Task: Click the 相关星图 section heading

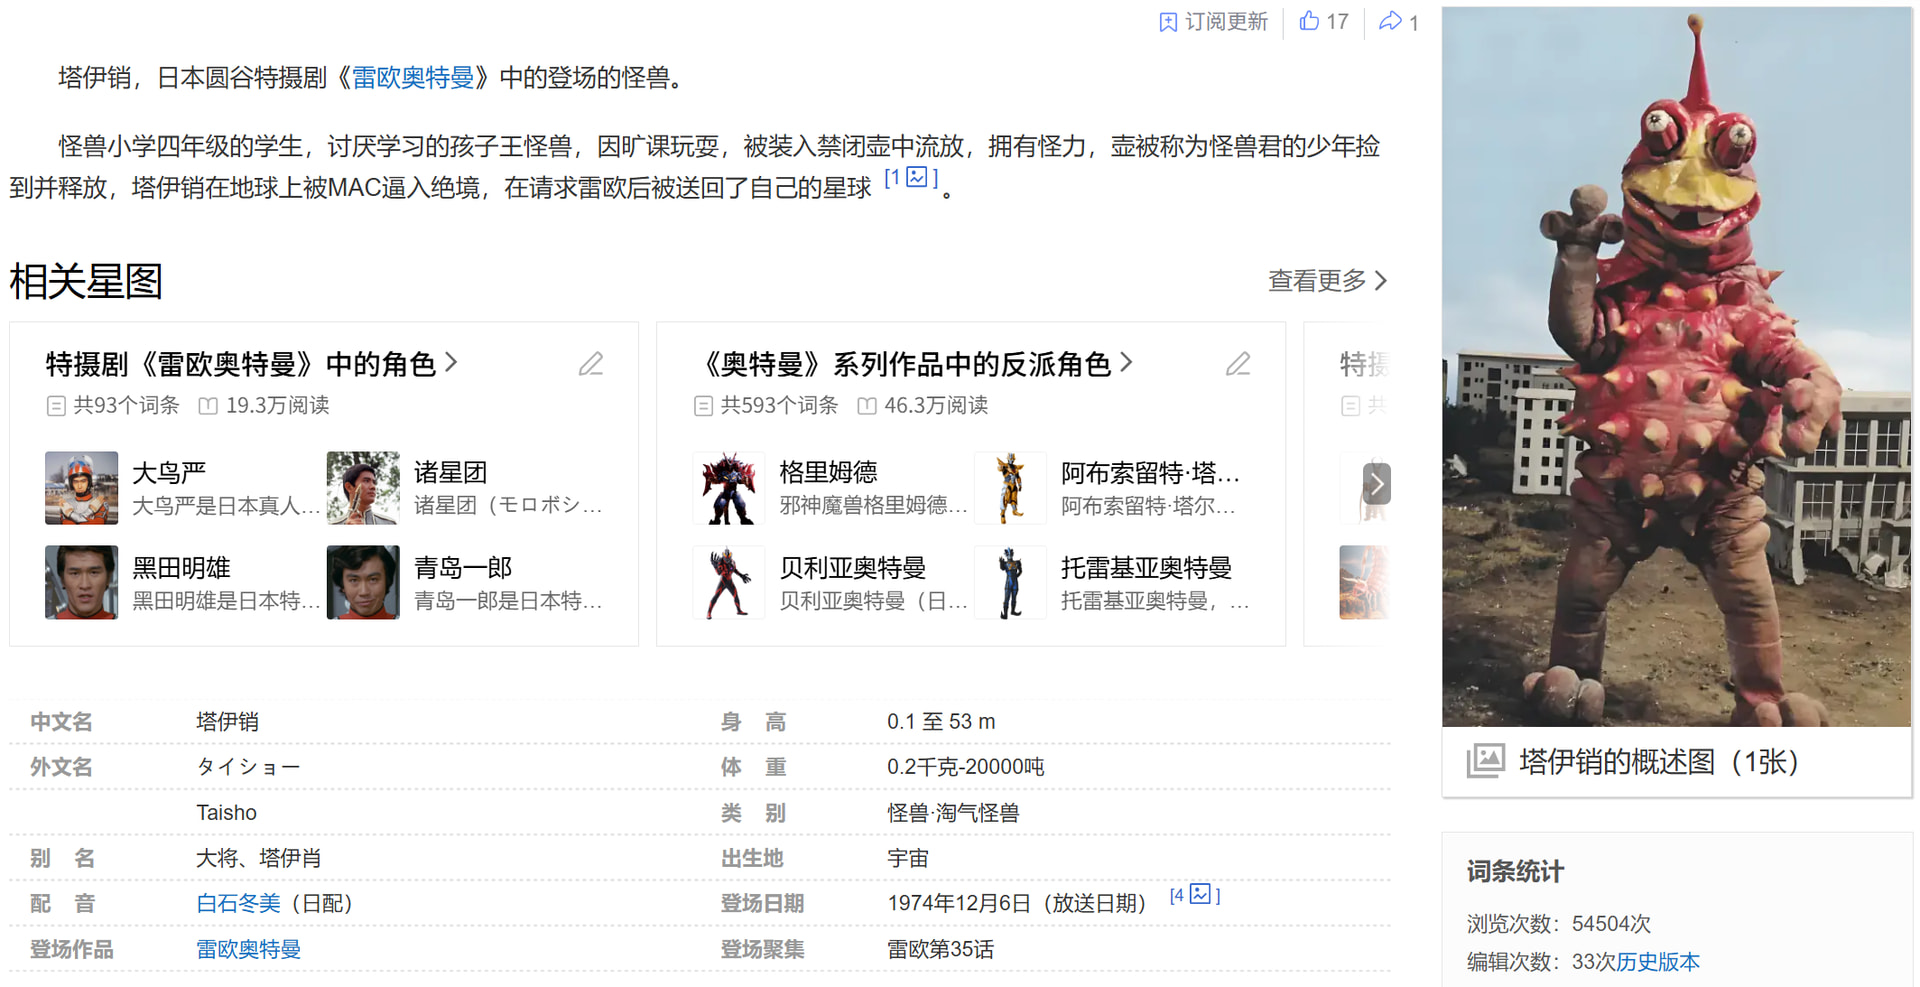Action: point(86,282)
